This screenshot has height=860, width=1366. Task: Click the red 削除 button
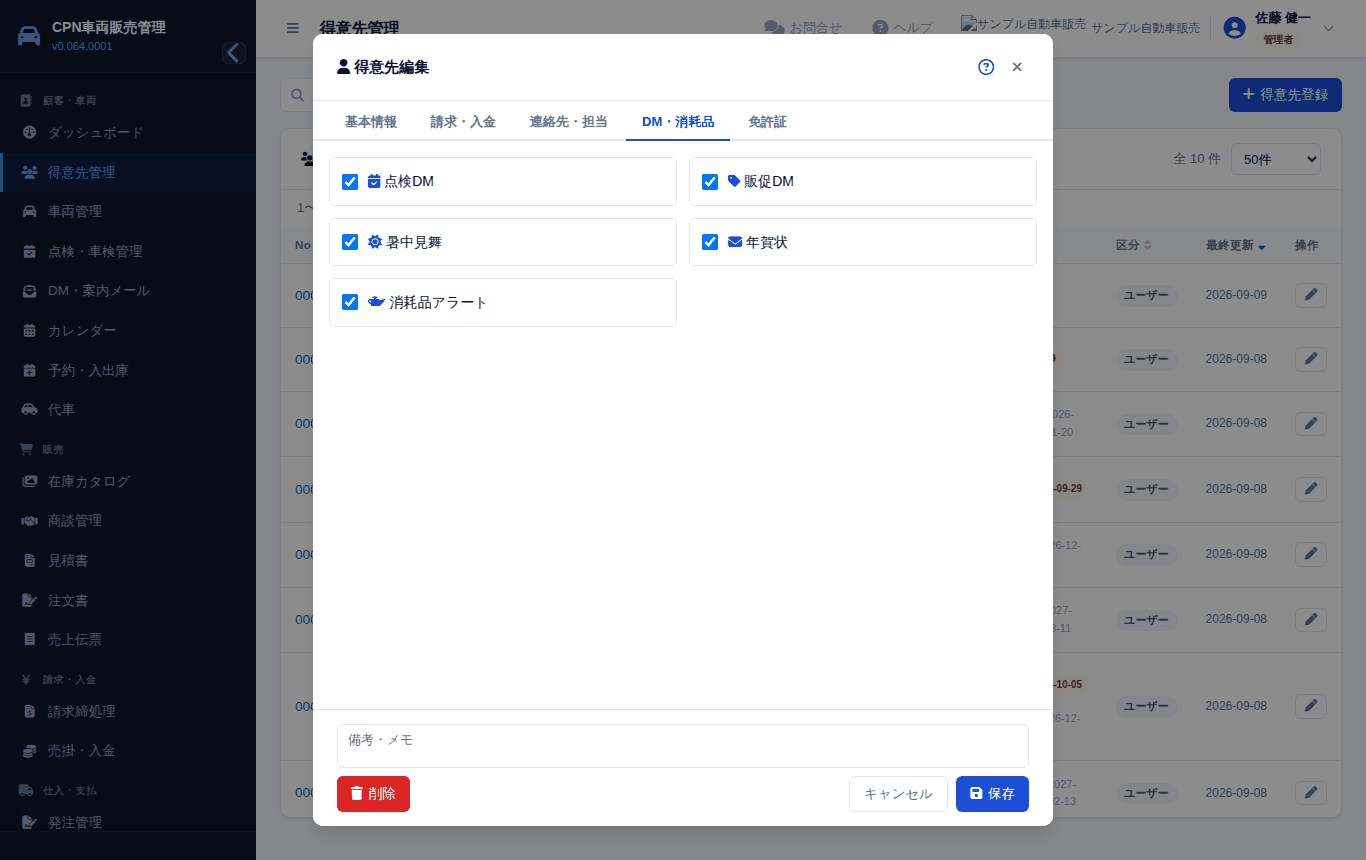[x=373, y=794]
